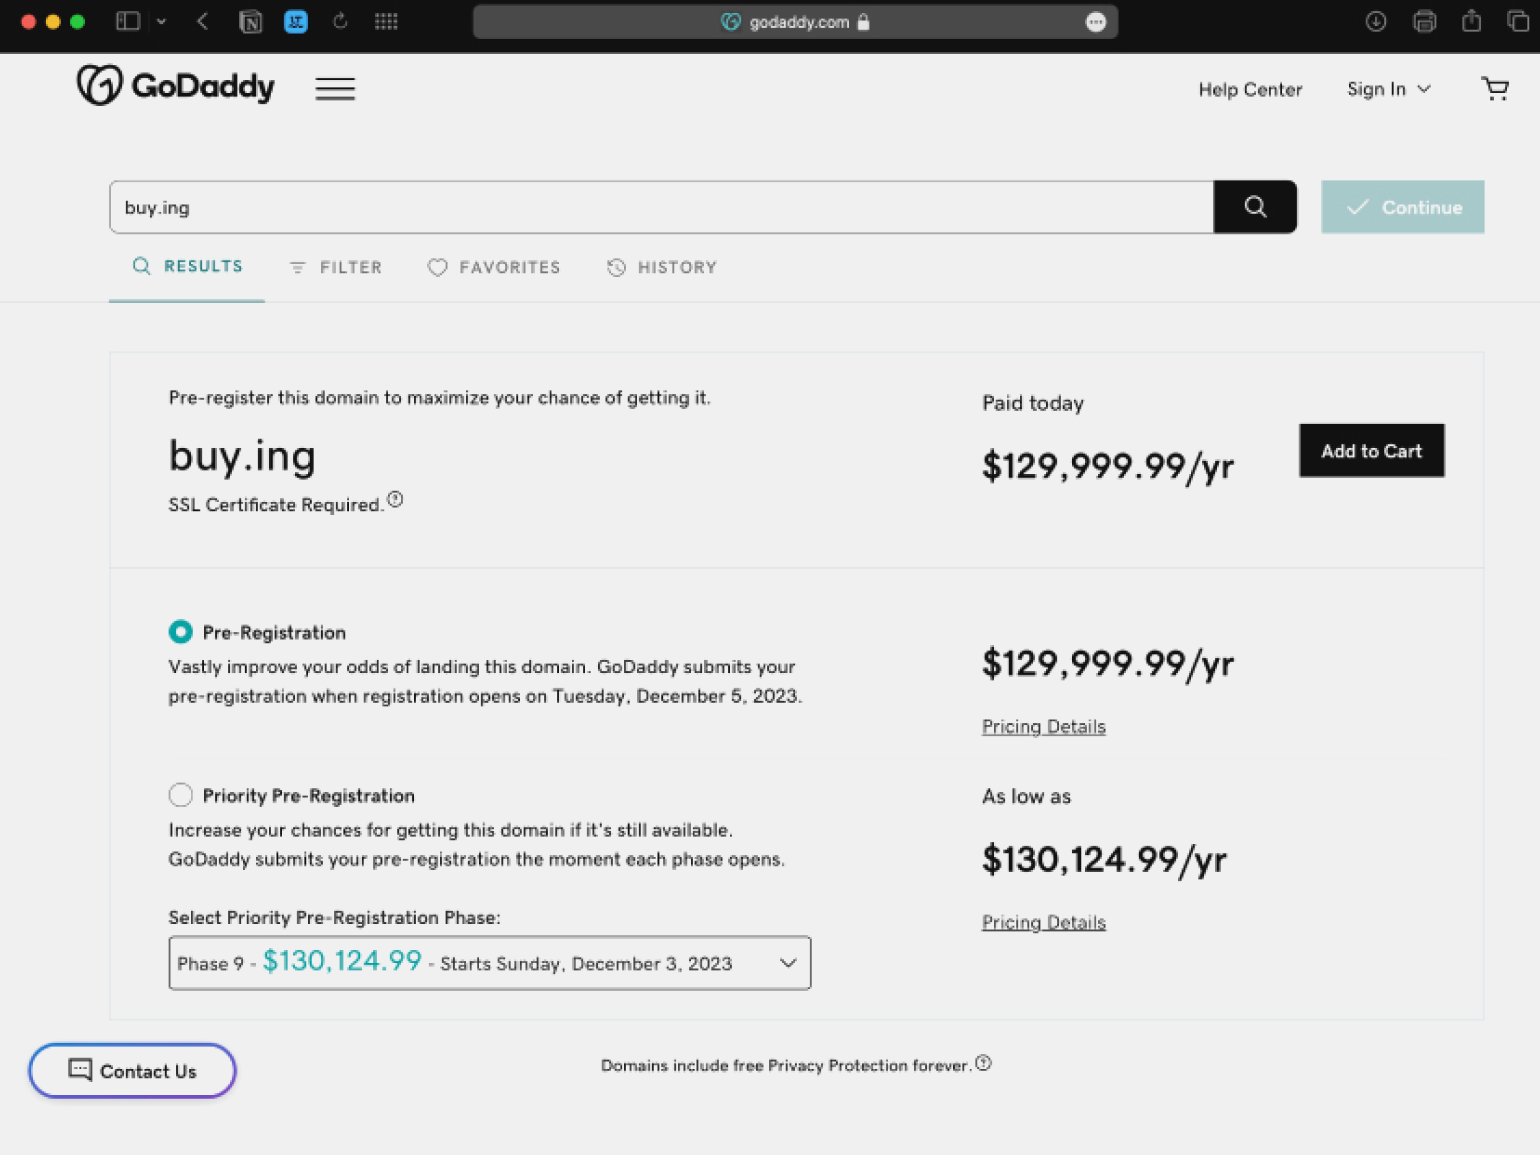Click the GoDaddy logo
This screenshot has width=1540, height=1155.
click(x=176, y=86)
